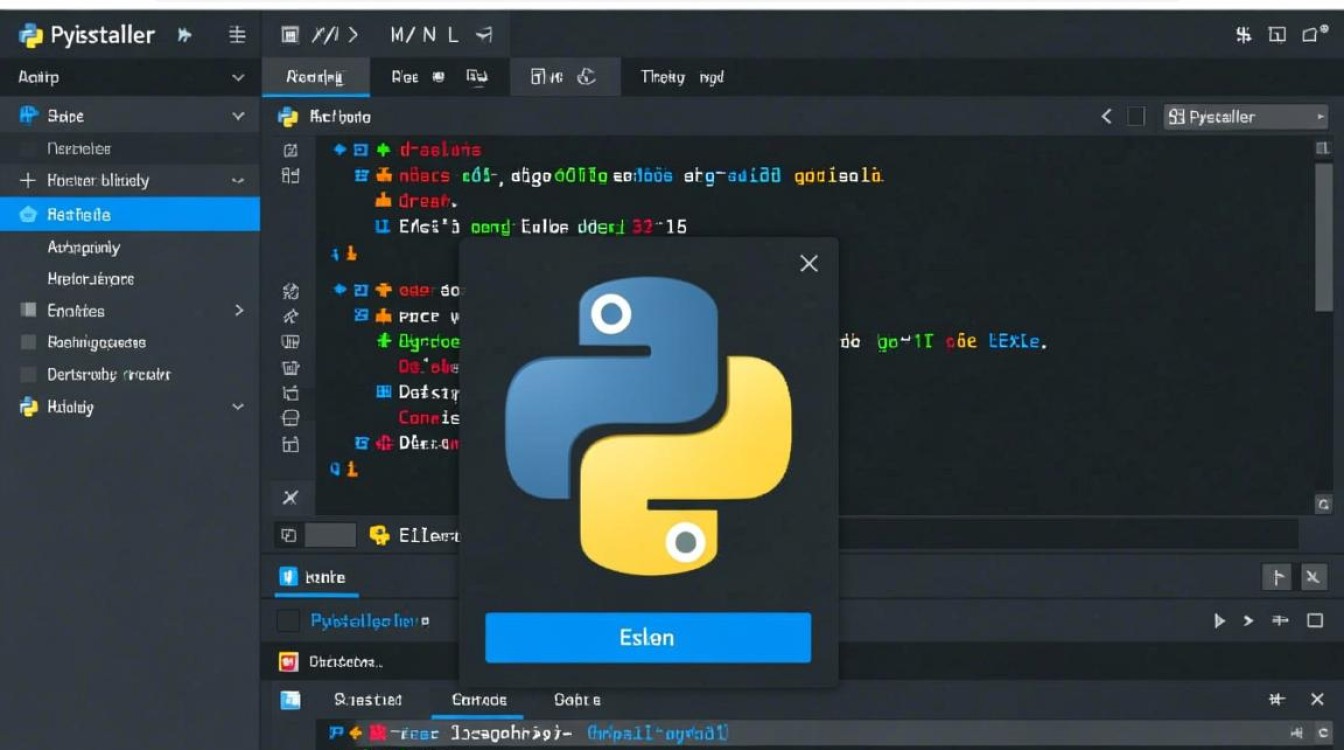Click the small icon at the bottom of the editor scrollbar
Image resolution: width=1344 pixels, height=750 pixels.
pyautogui.click(x=1324, y=504)
